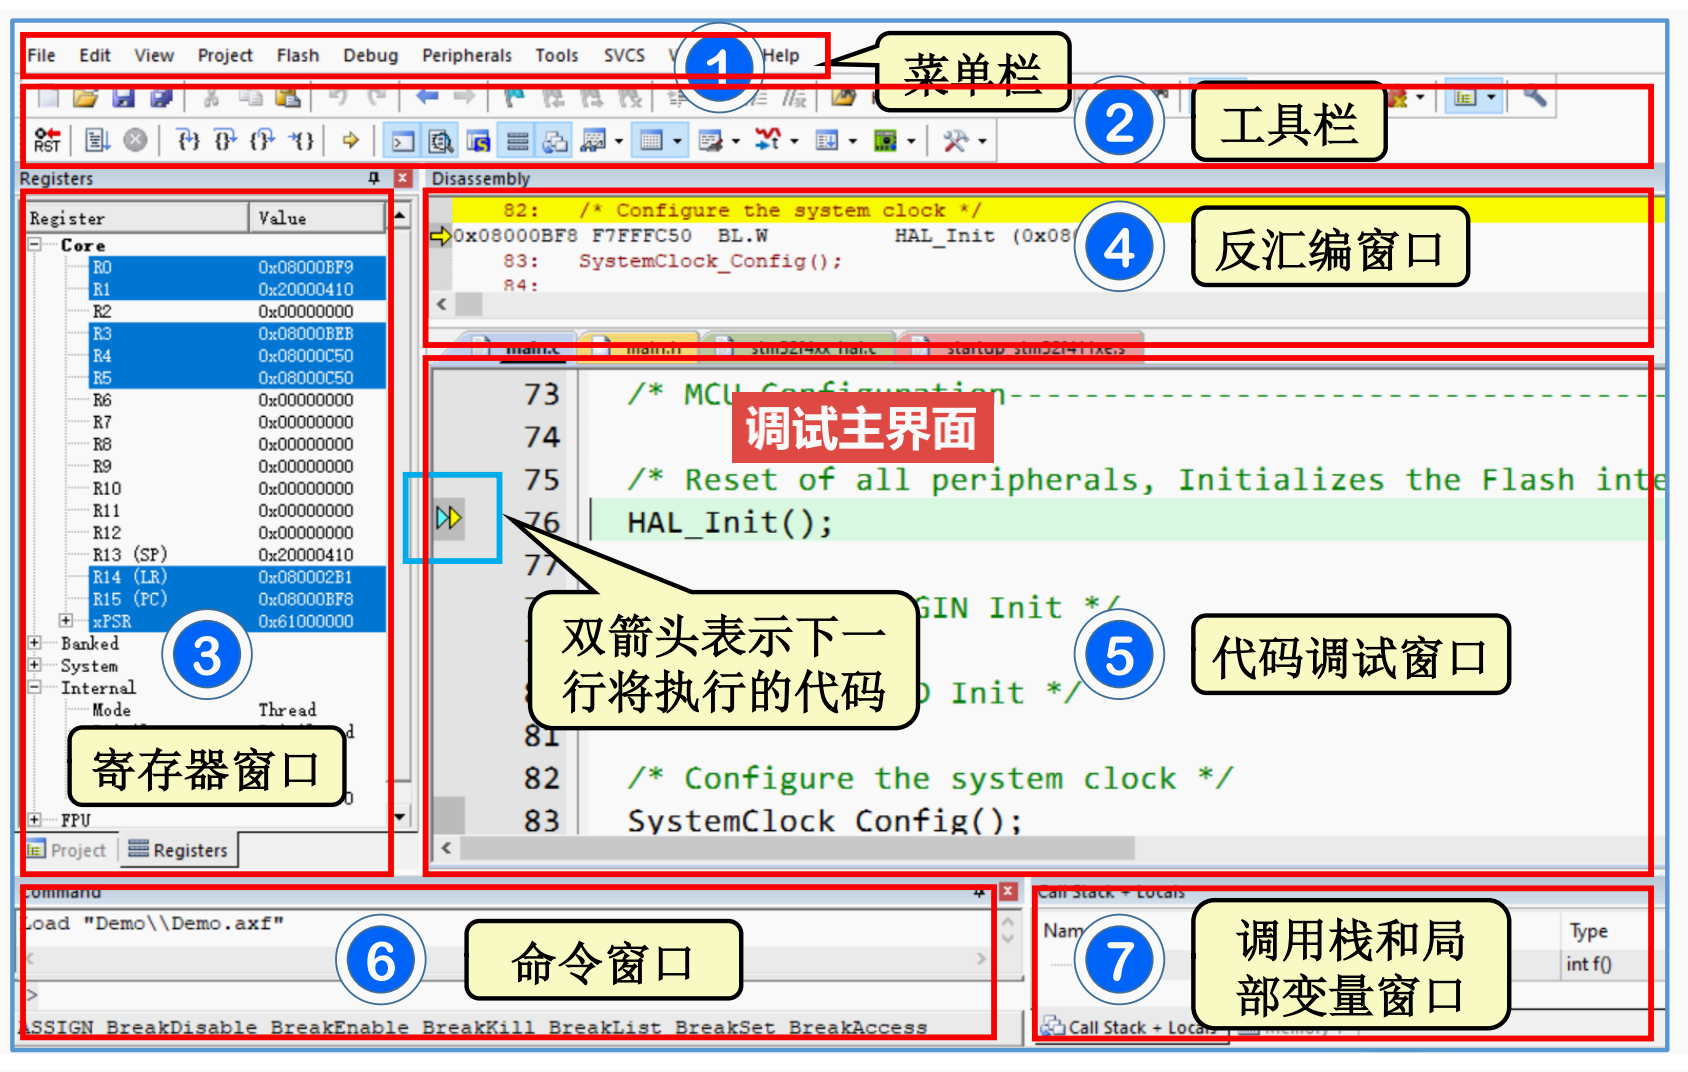This screenshot has width=1688, height=1072.
Task: Open the Trace windows icon
Action: [827, 141]
